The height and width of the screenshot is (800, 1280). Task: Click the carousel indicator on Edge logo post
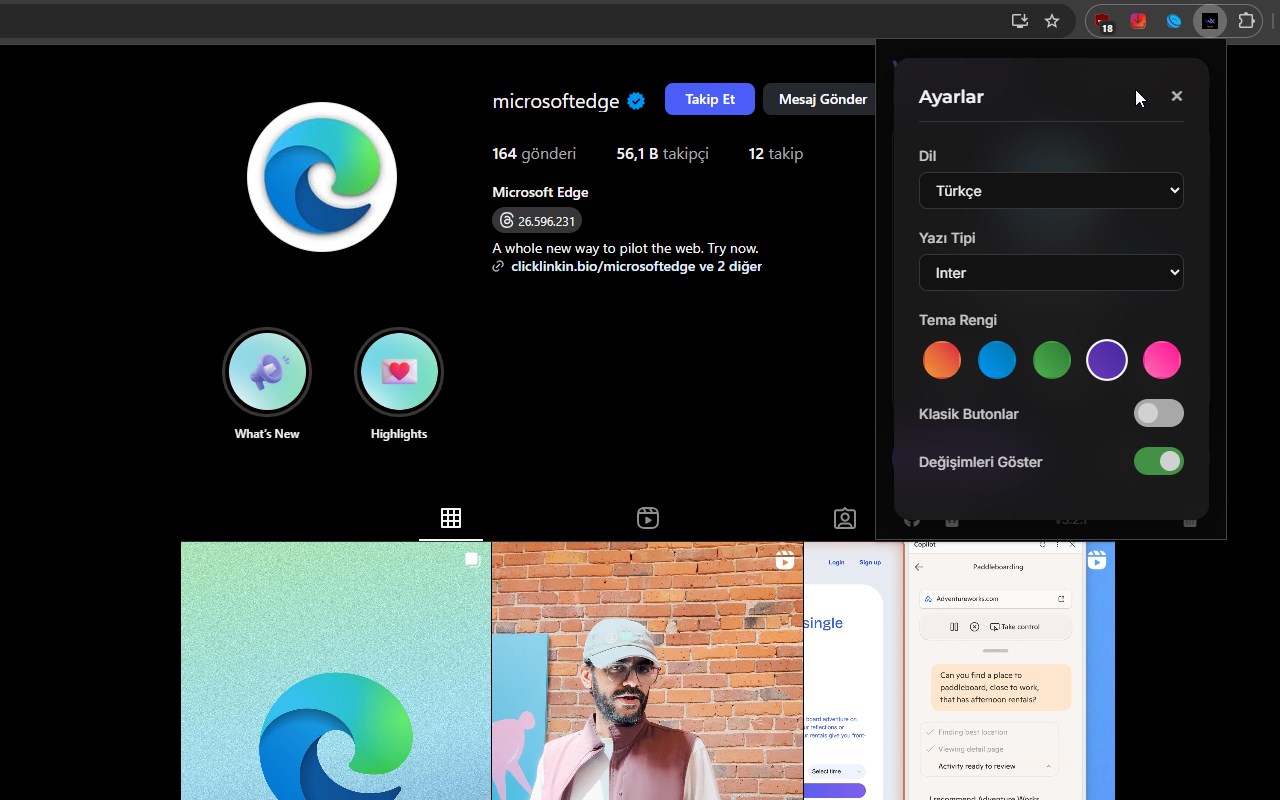tap(472, 560)
